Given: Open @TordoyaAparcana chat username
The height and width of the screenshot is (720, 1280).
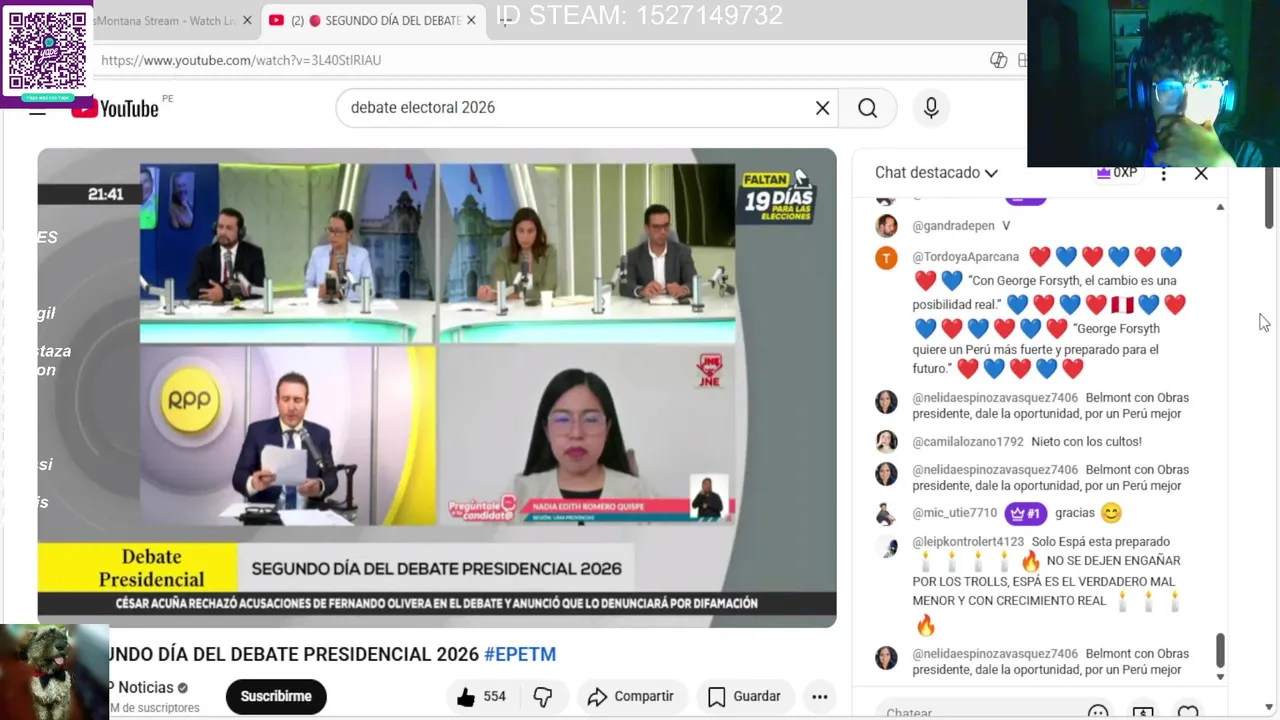Looking at the screenshot, I should tap(965, 257).
